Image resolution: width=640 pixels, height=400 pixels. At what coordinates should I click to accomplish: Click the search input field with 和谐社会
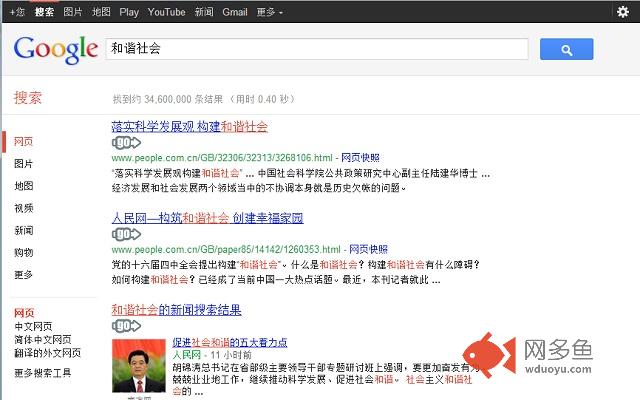[x=317, y=49]
